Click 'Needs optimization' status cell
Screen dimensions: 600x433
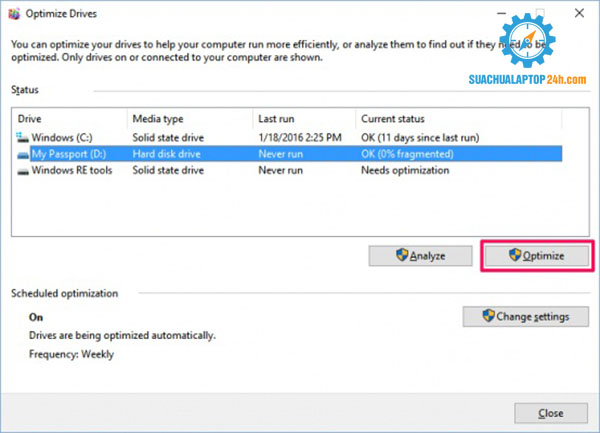tap(405, 170)
